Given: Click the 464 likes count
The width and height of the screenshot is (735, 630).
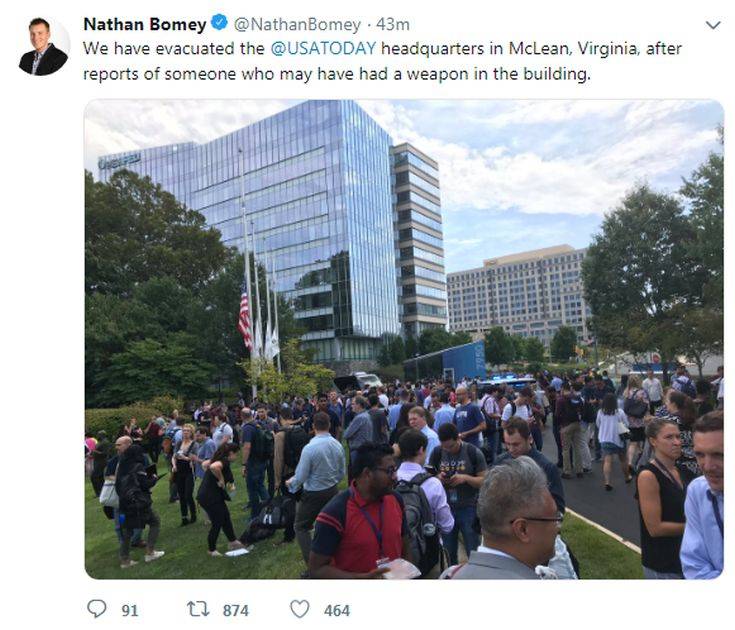Looking at the screenshot, I should pos(337,610).
